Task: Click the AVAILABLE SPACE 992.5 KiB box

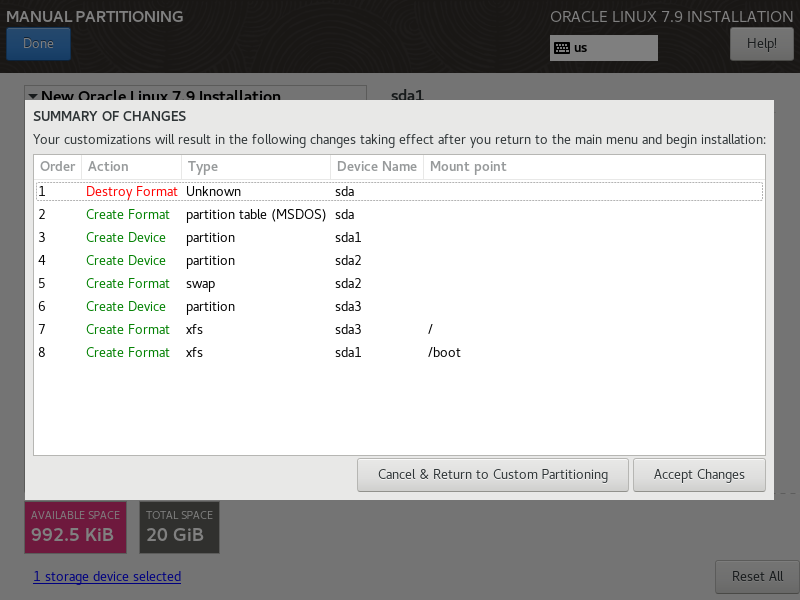Action: (x=76, y=527)
